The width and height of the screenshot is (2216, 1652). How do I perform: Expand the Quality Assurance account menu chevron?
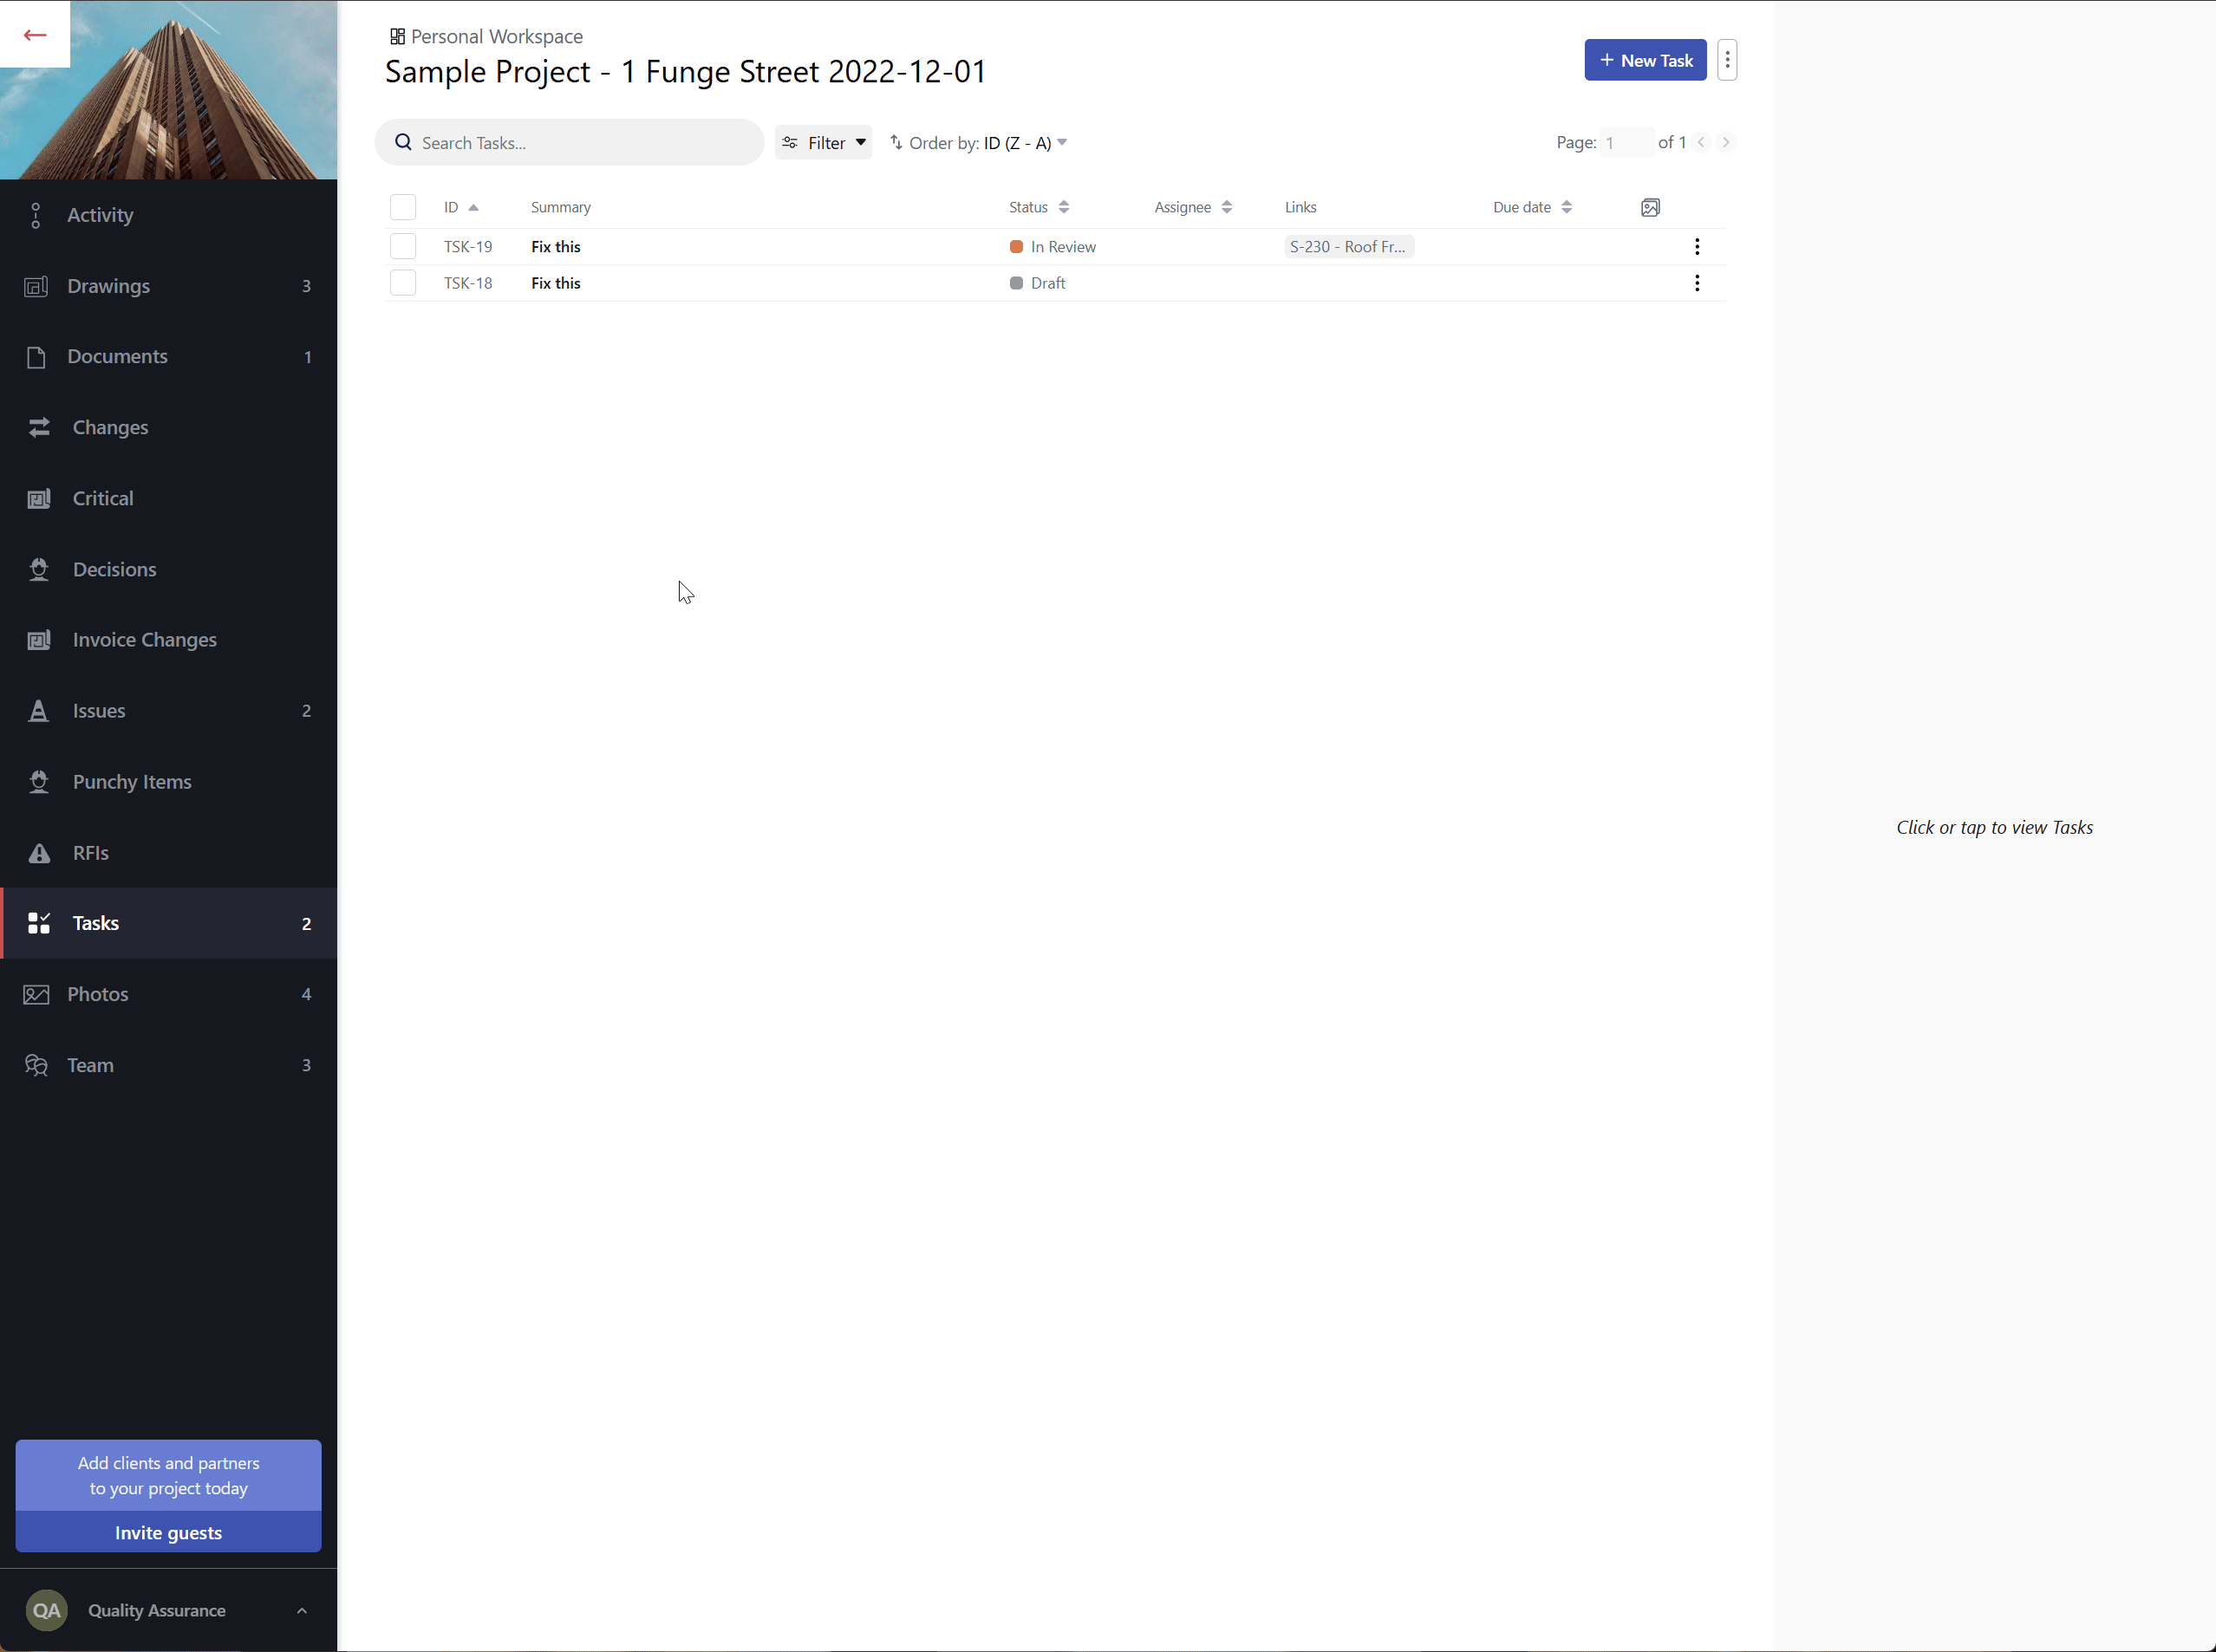pos(302,1610)
